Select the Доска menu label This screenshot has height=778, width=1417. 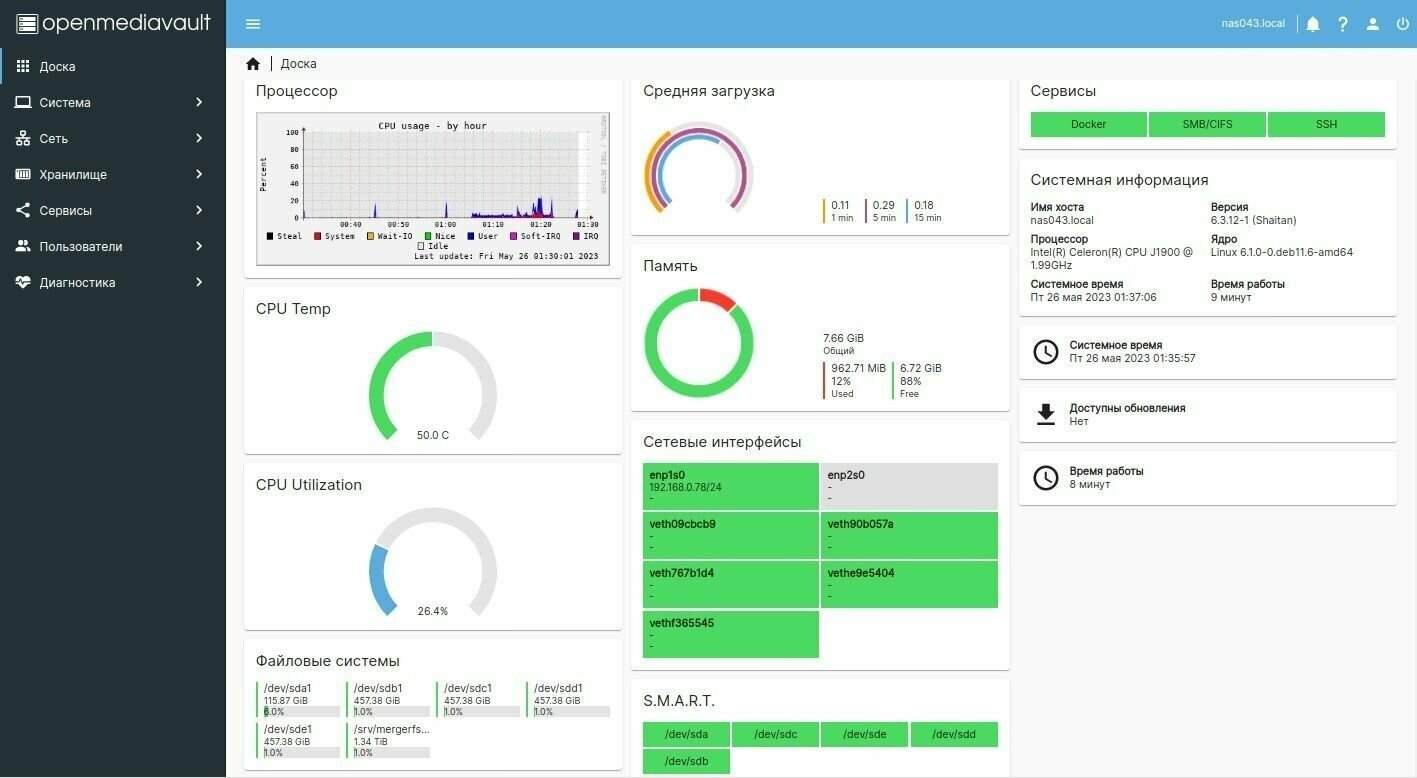[57, 67]
